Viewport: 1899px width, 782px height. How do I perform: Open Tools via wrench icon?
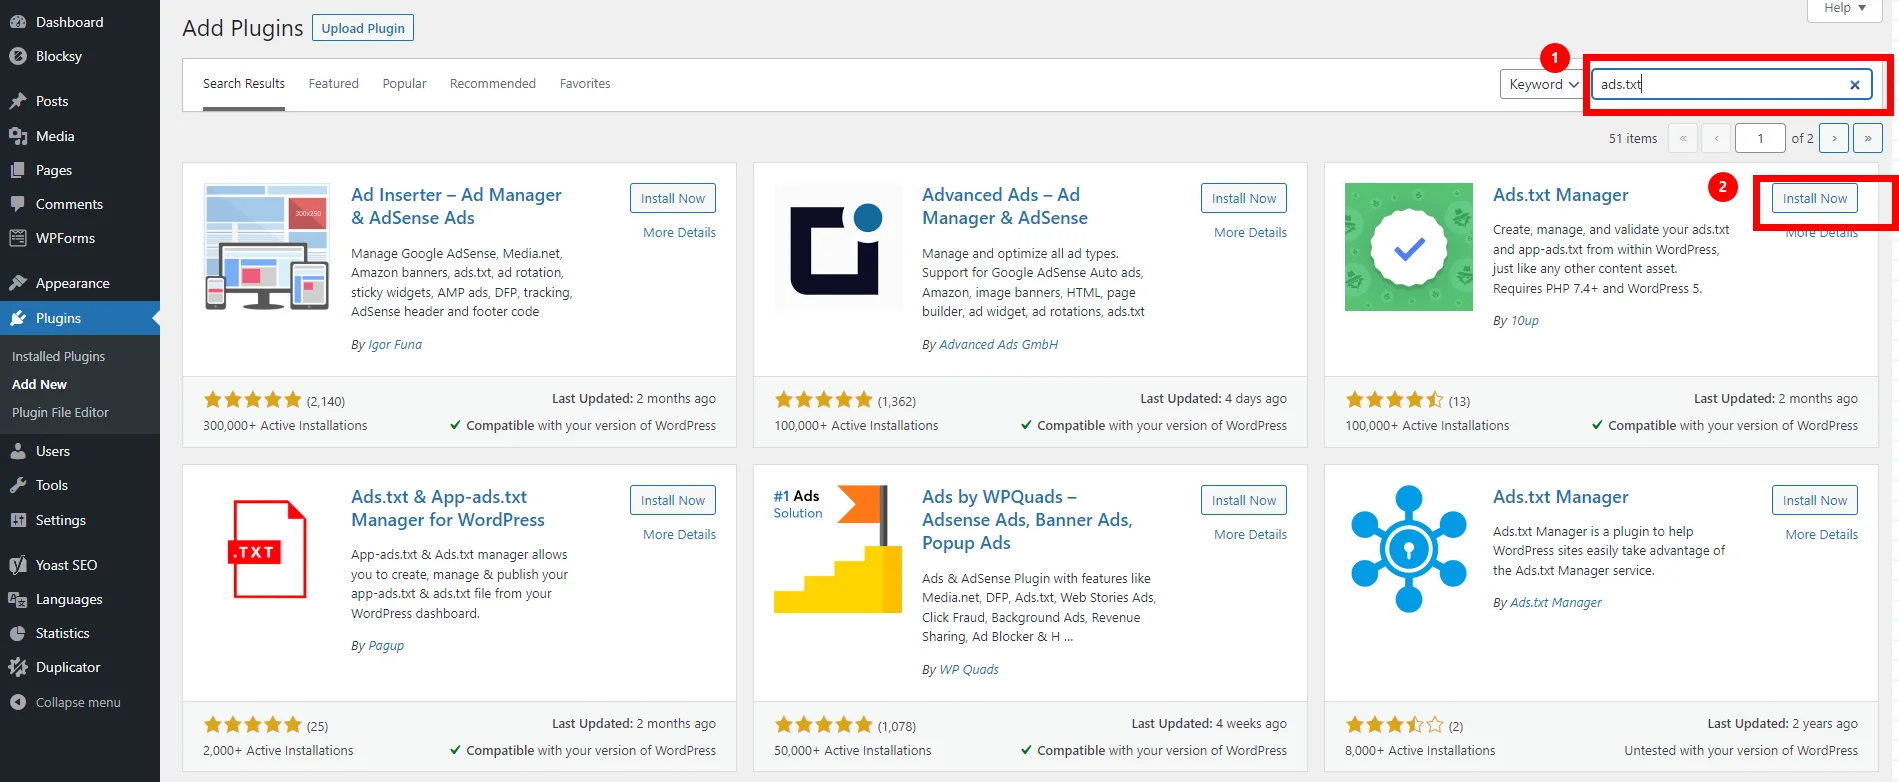click(18, 485)
